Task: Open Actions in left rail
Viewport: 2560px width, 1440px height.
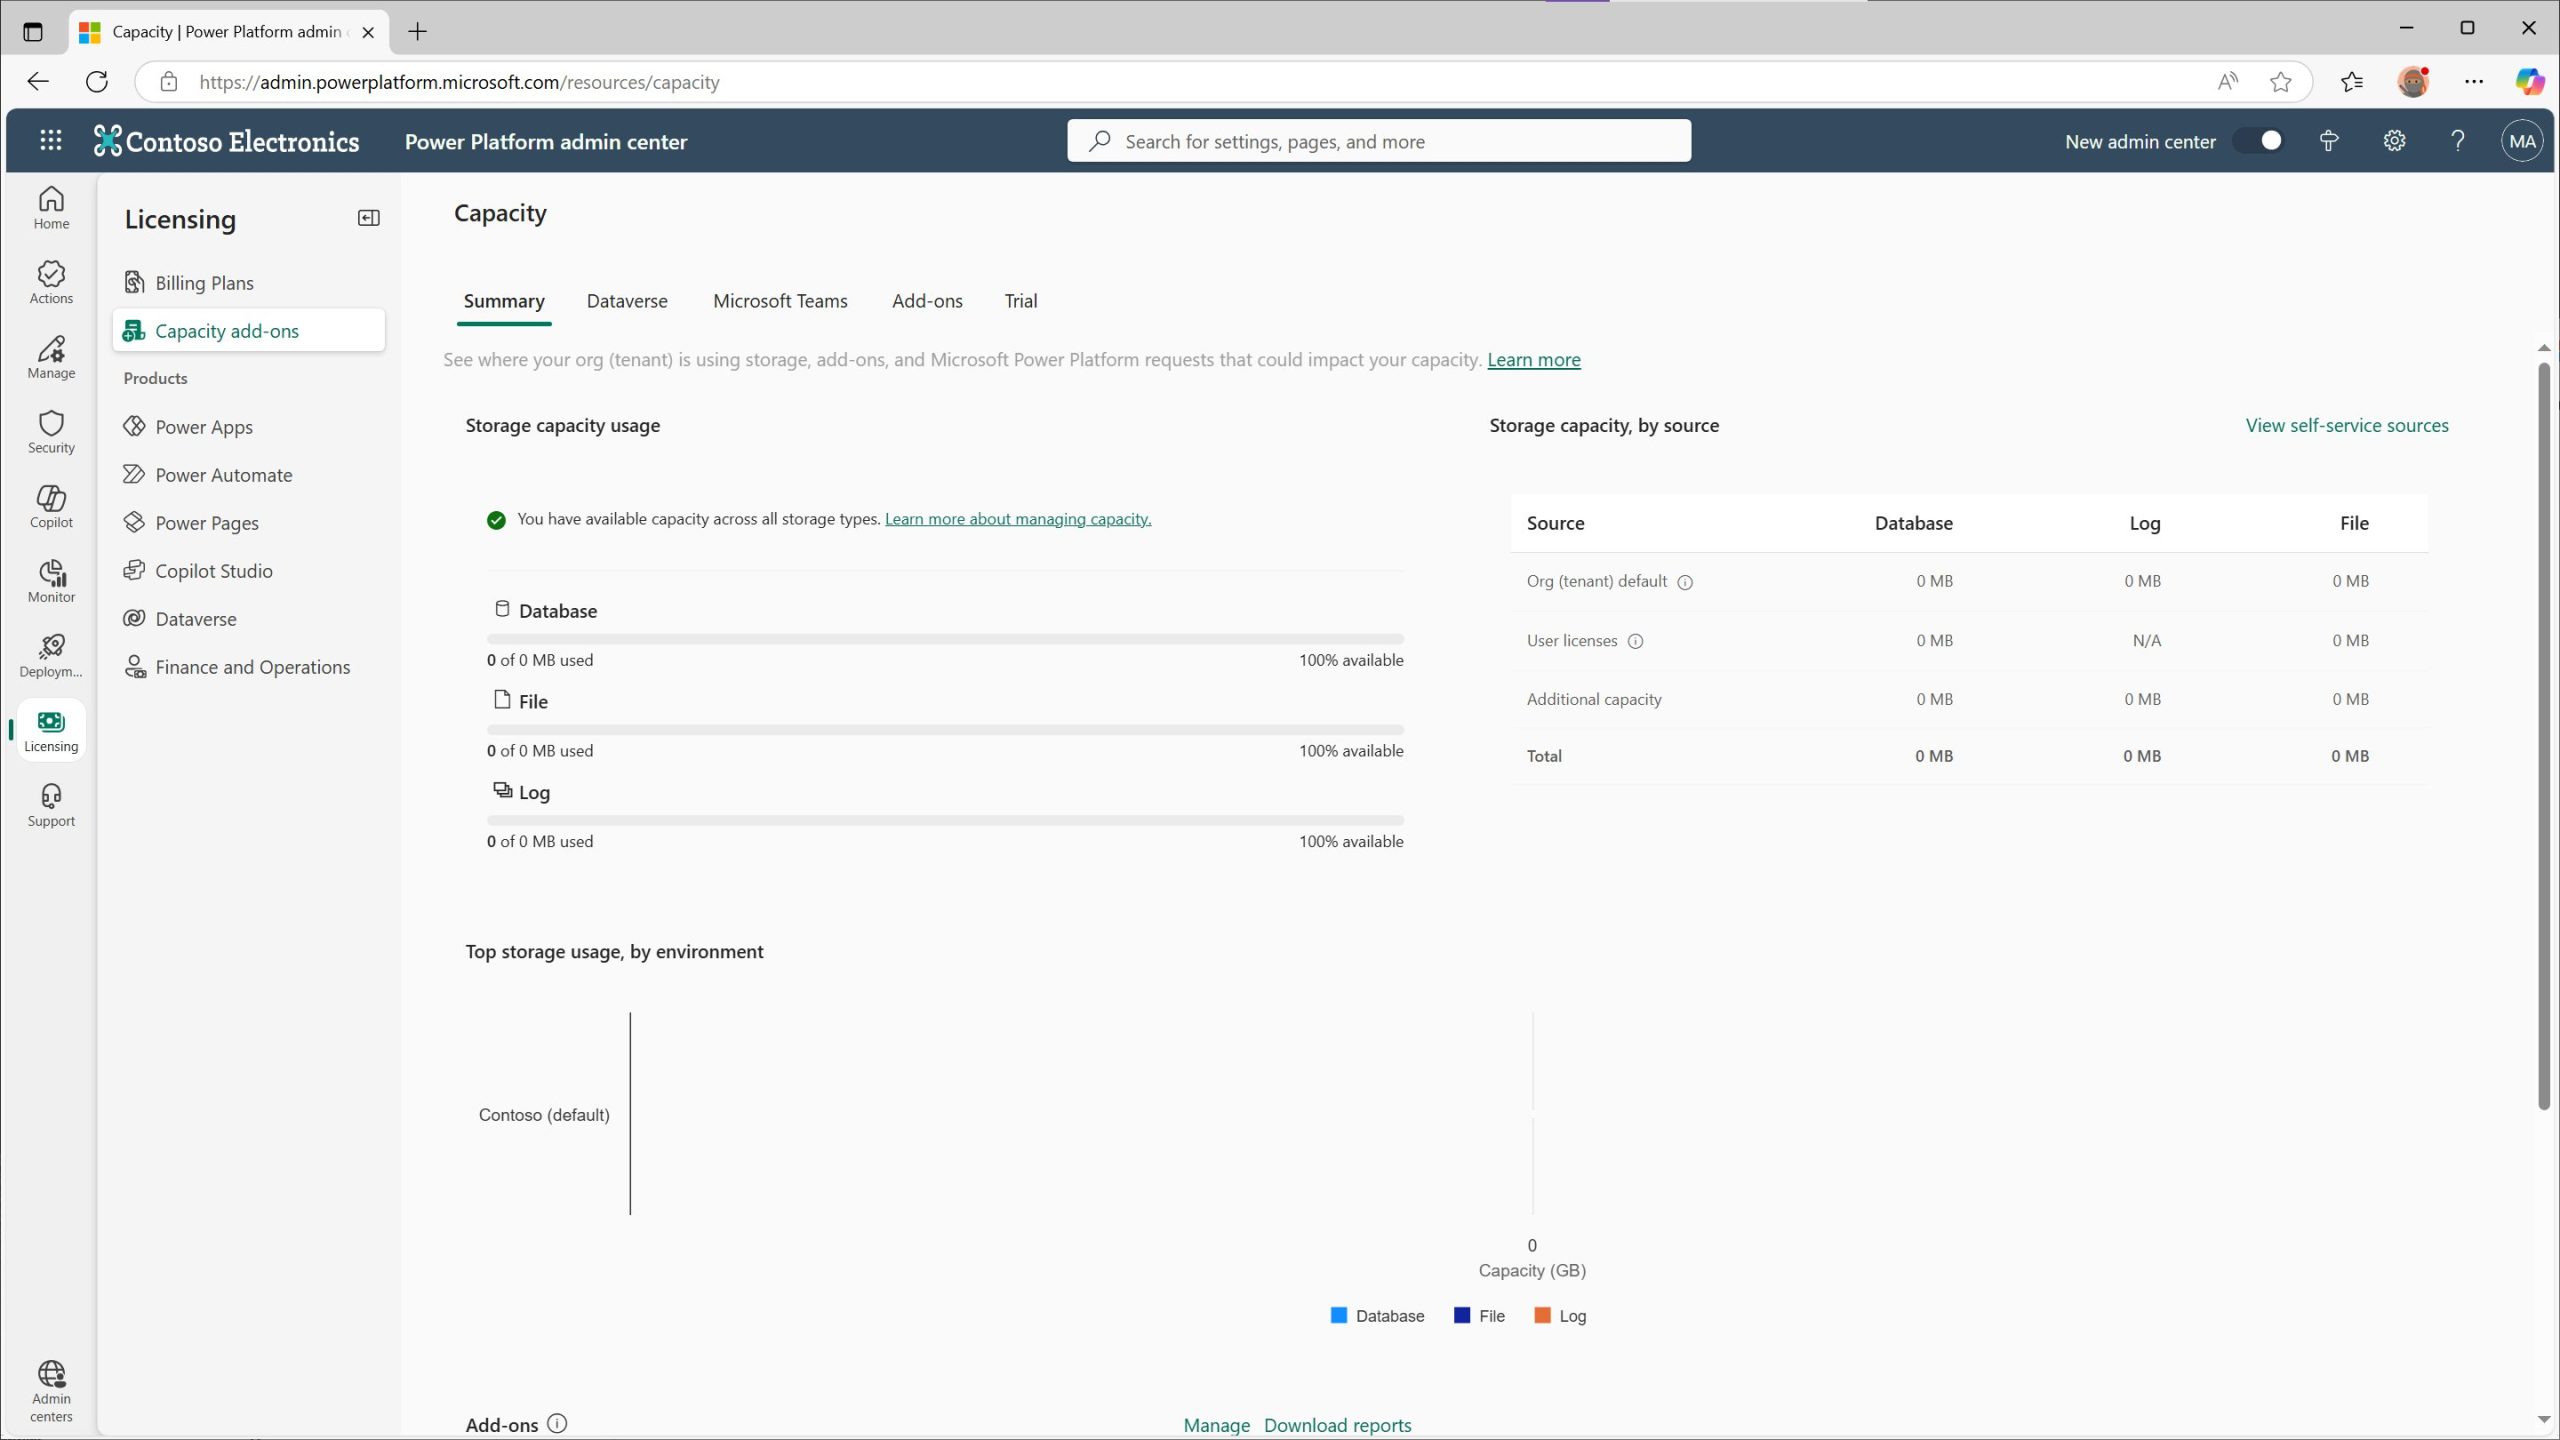Action: (51, 283)
